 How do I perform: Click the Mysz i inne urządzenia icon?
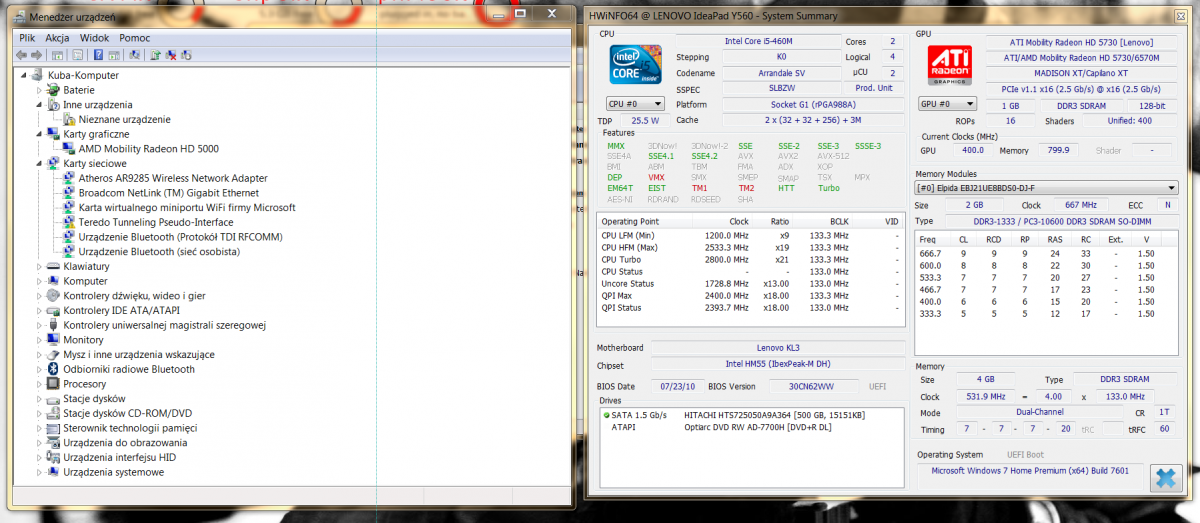[54, 354]
